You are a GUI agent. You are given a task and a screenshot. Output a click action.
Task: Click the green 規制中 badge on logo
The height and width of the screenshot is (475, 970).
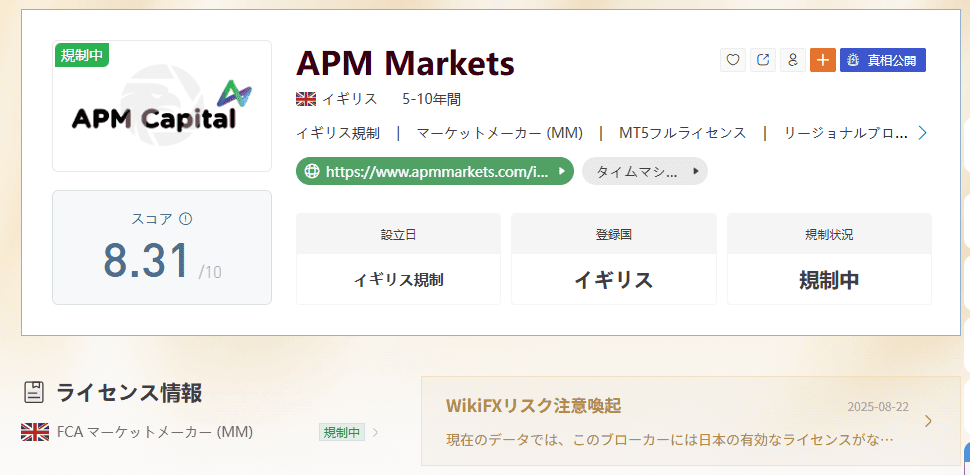(82, 55)
